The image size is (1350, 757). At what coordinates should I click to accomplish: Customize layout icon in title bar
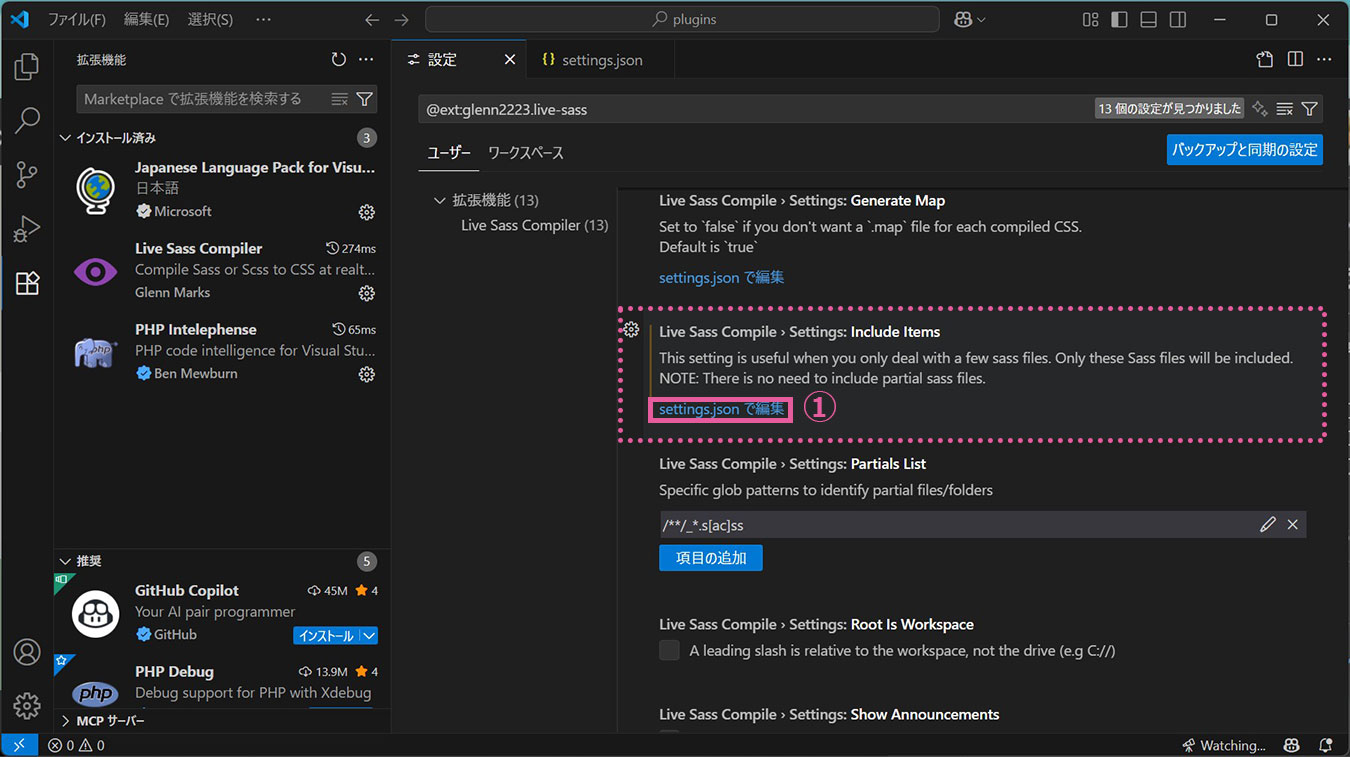(1091, 20)
